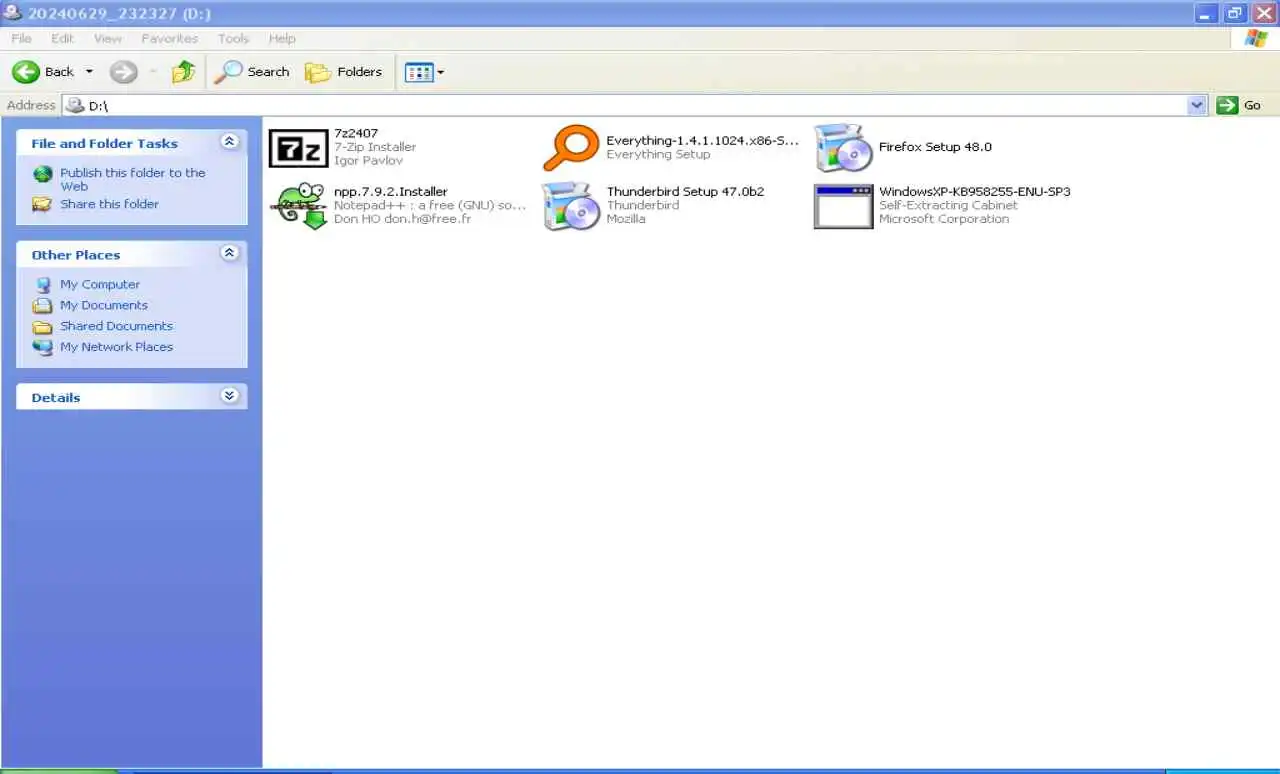Image resolution: width=1280 pixels, height=774 pixels.
Task: Open the Help menu
Action: click(282, 38)
